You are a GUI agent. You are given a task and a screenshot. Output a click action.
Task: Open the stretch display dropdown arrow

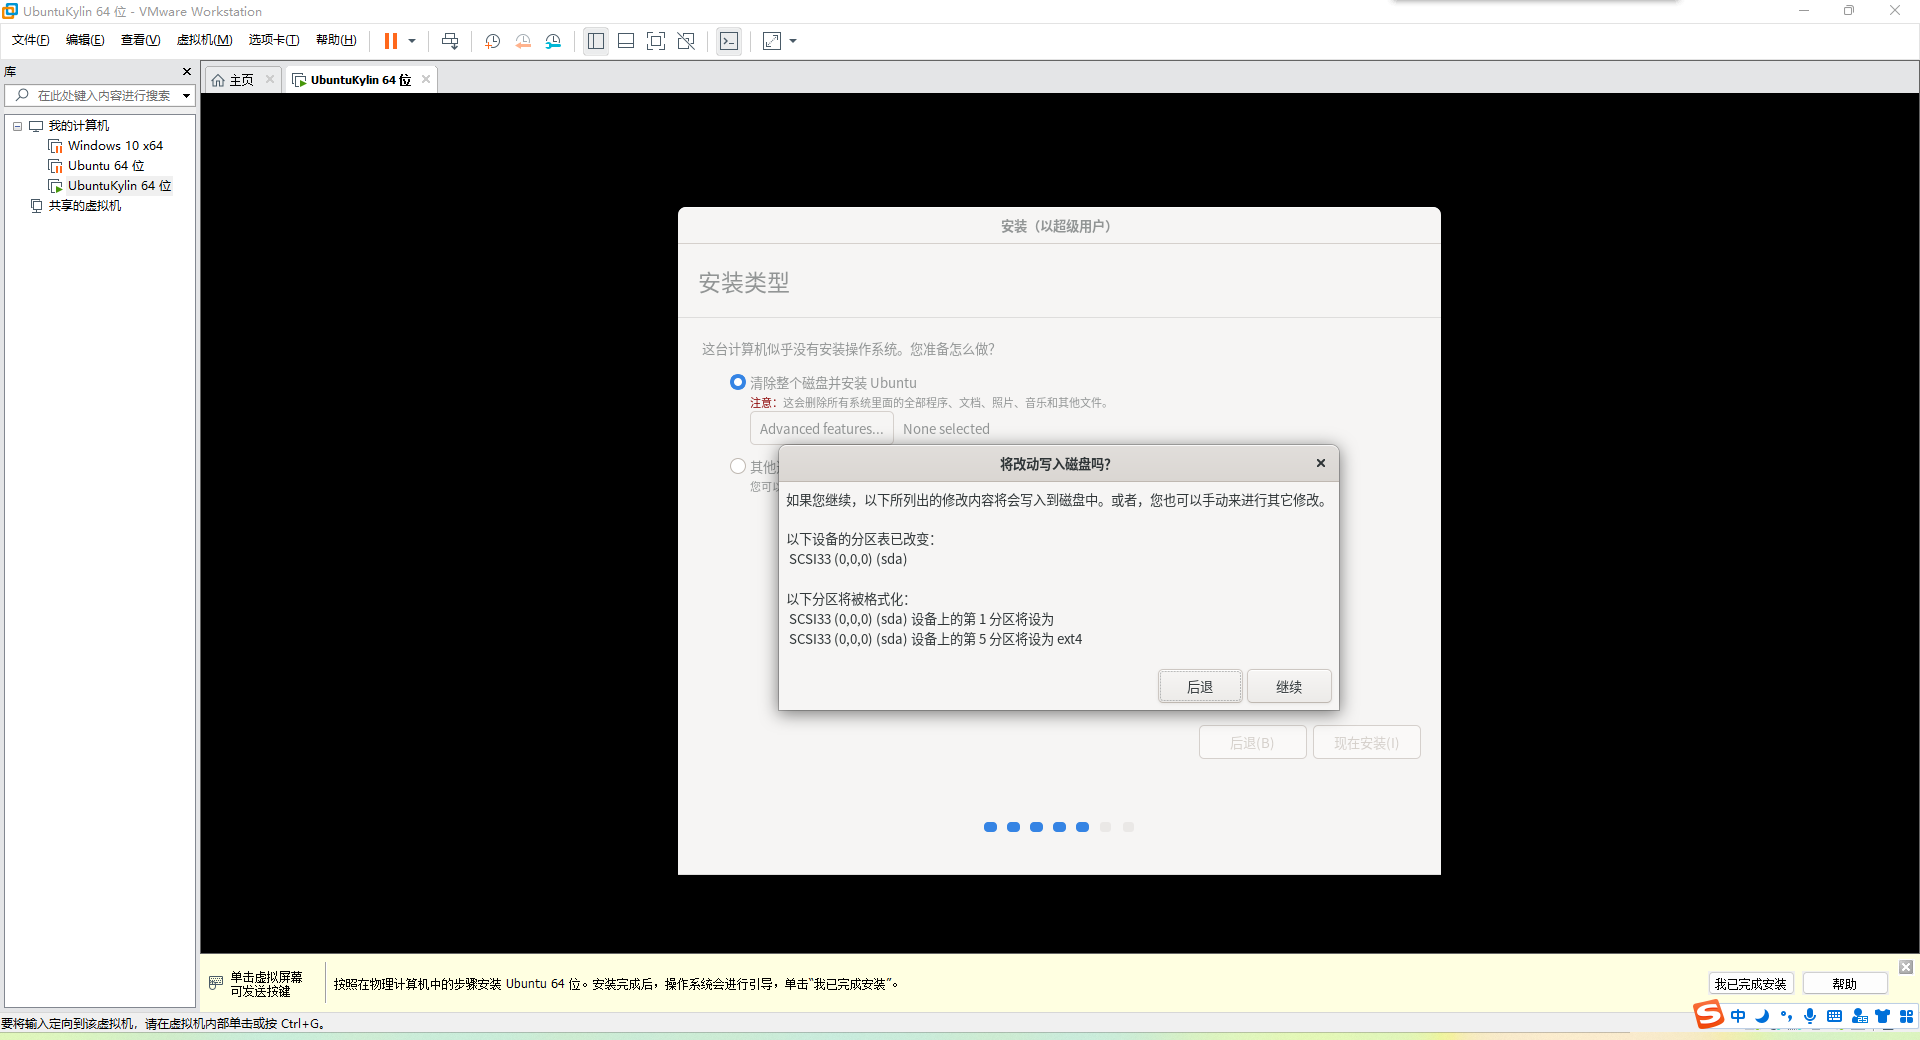(793, 41)
